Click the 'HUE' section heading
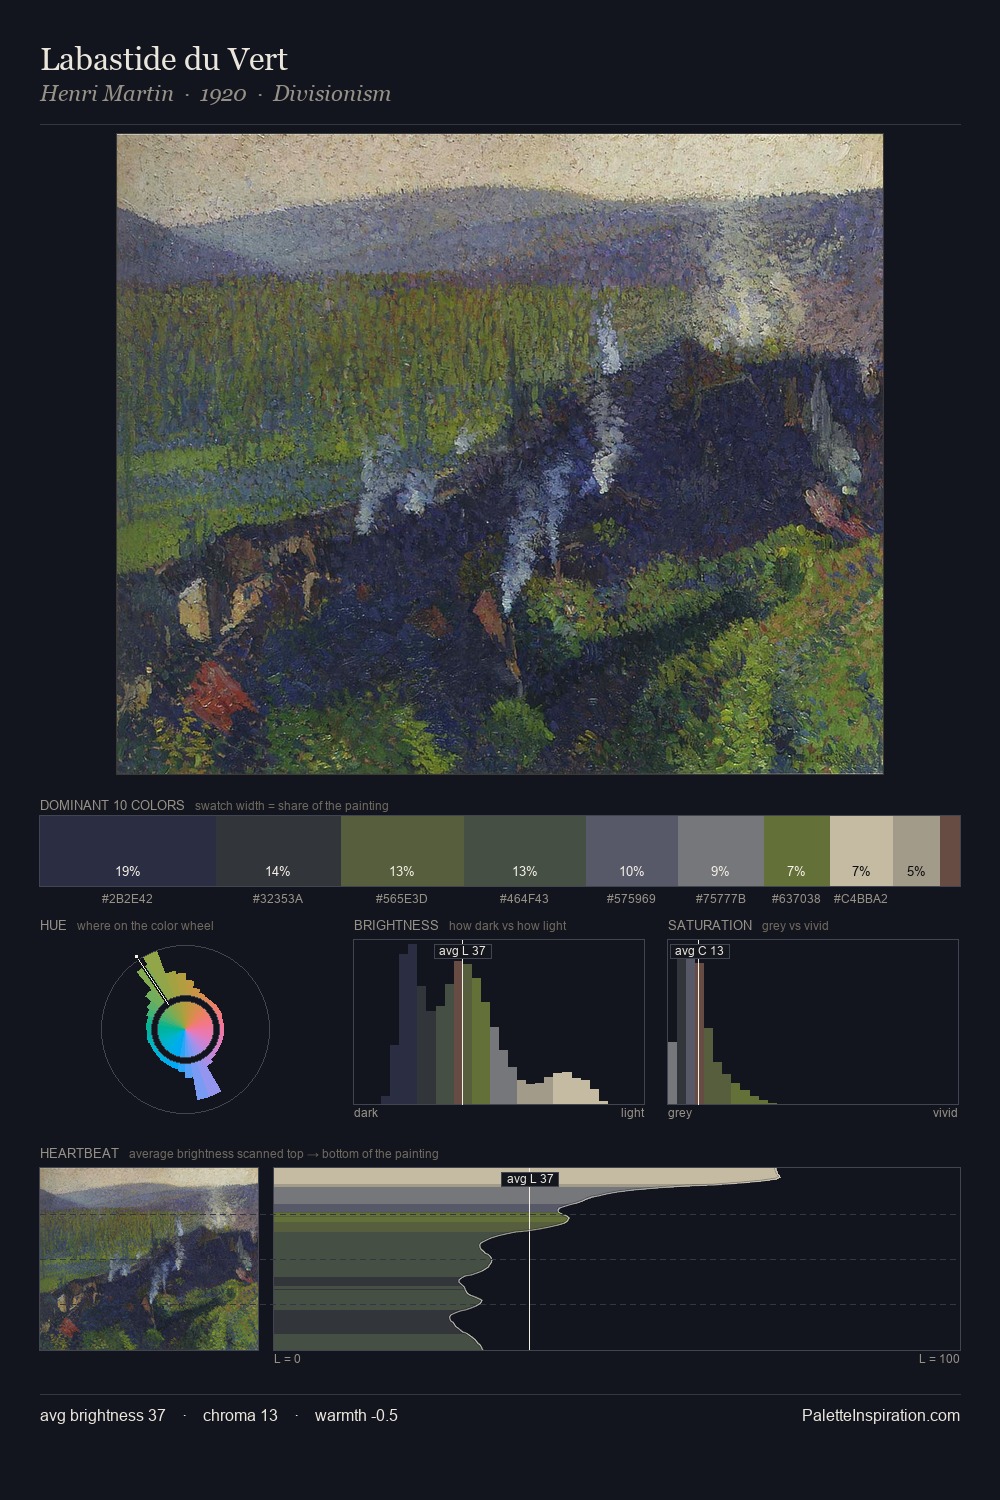Viewport: 1000px width, 1500px height. pos(53,925)
